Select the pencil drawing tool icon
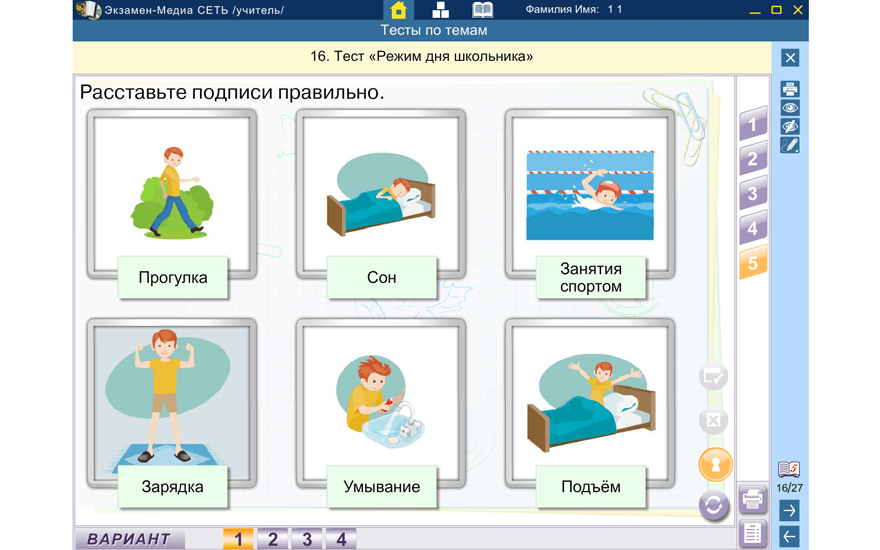Viewport: 880px width, 550px height. pyautogui.click(x=790, y=145)
